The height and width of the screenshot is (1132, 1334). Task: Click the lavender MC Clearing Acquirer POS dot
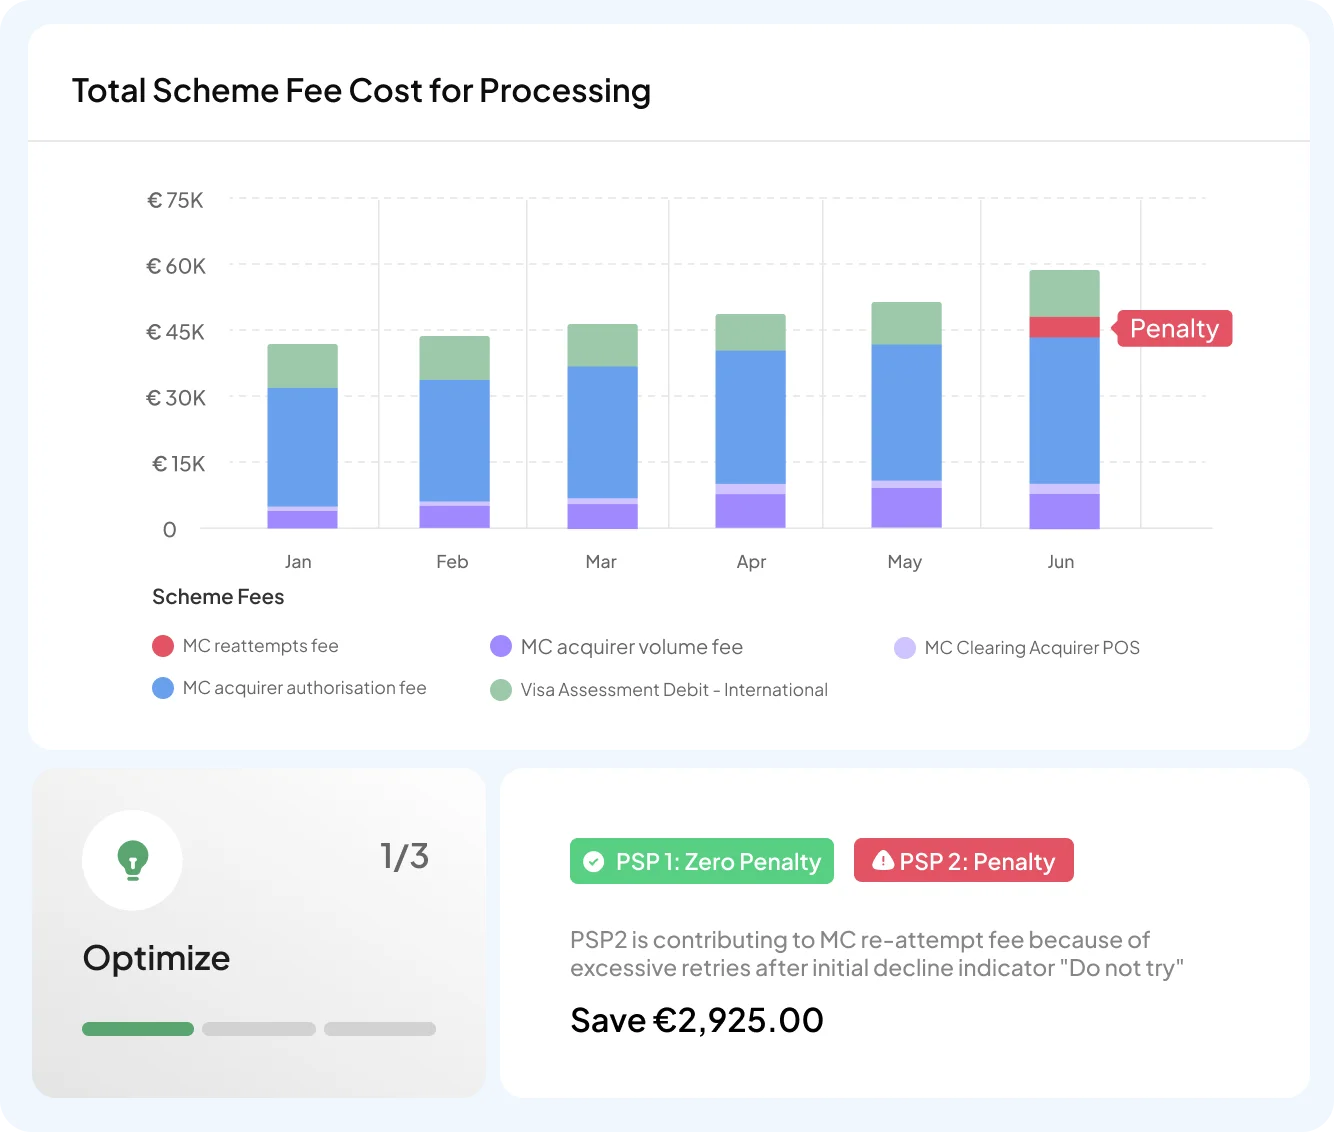click(x=905, y=648)
